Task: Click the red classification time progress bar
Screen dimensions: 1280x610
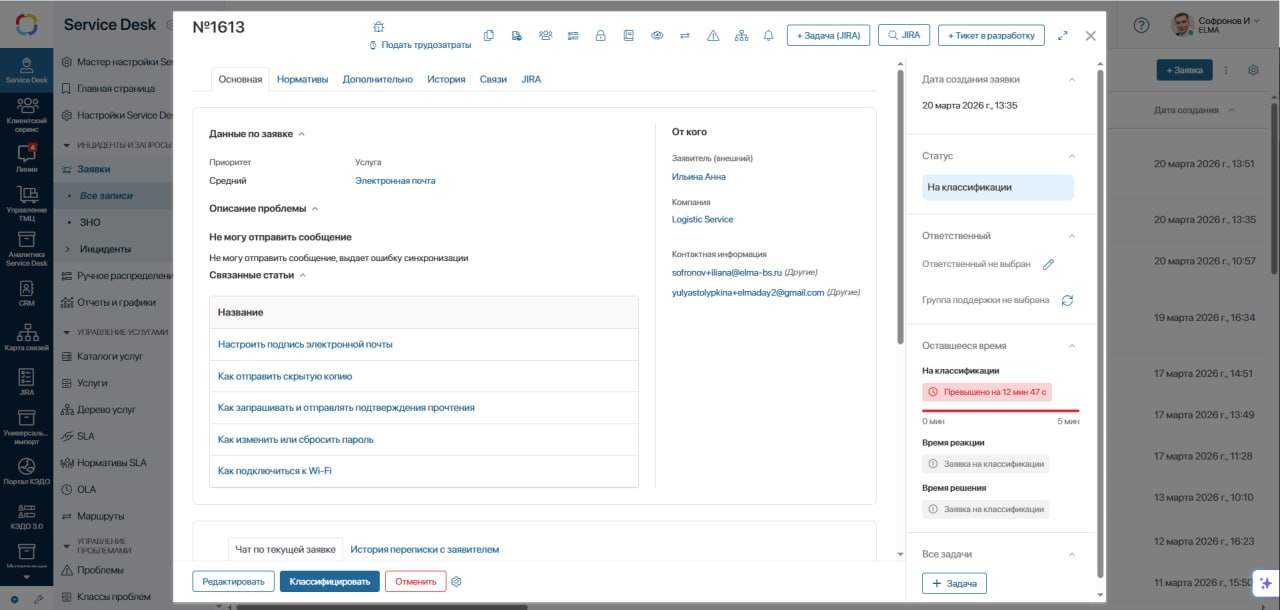Action: [x=1000, y=410]
